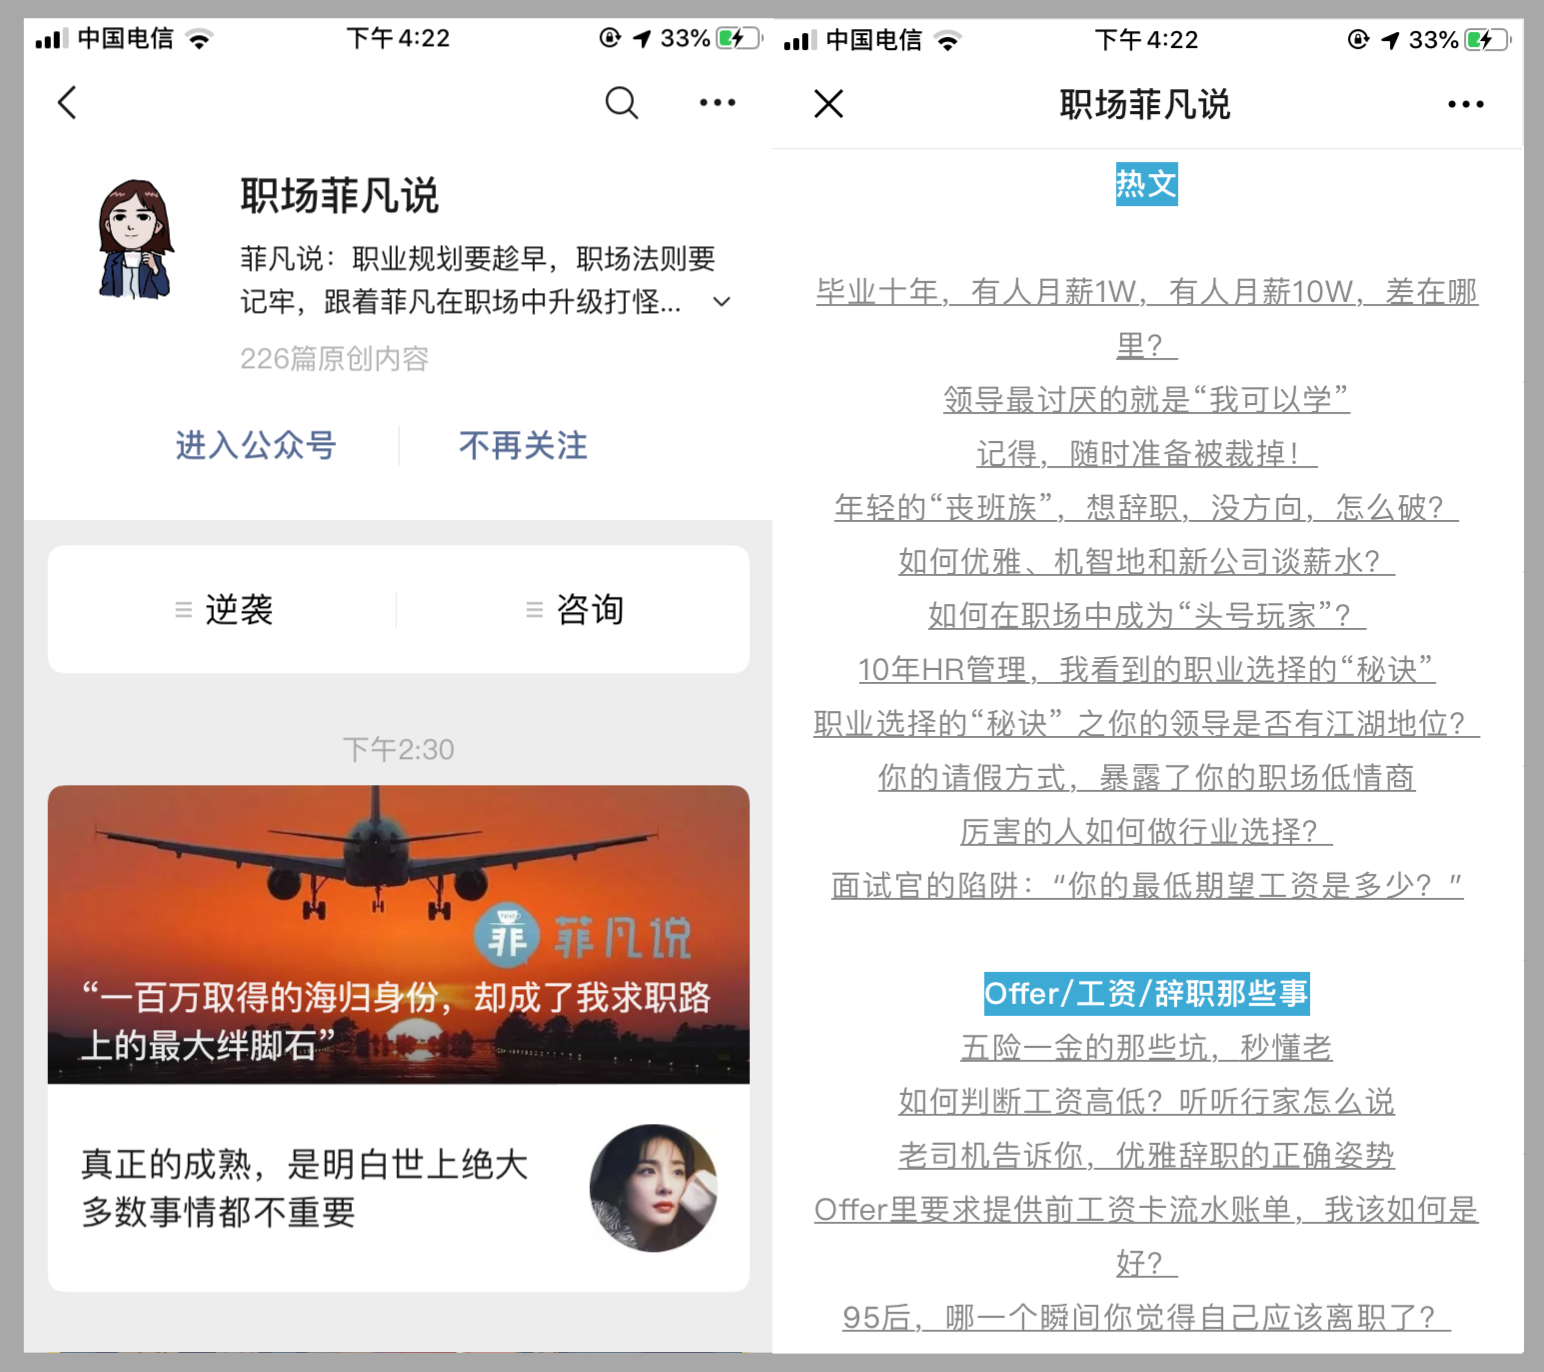Open the 咨询 menu list icon

[x=533, y=609]
